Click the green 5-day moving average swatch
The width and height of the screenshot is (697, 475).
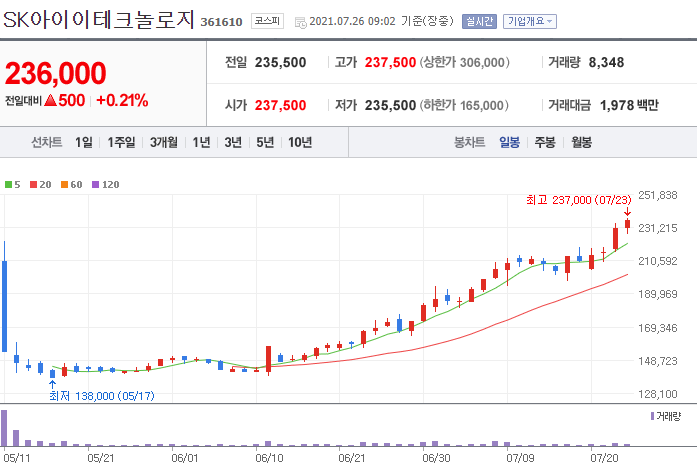point(8,184)
